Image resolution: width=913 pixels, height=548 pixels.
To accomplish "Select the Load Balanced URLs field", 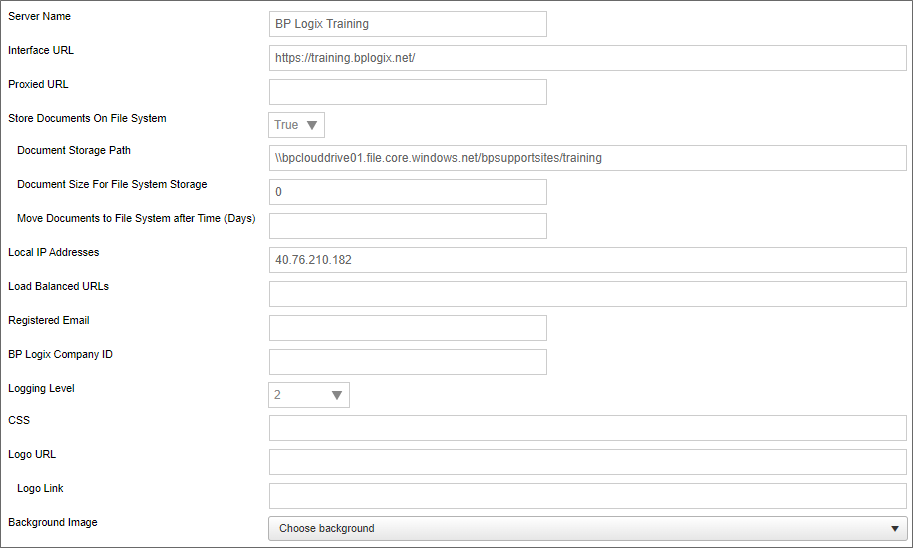I will point(587,294).
